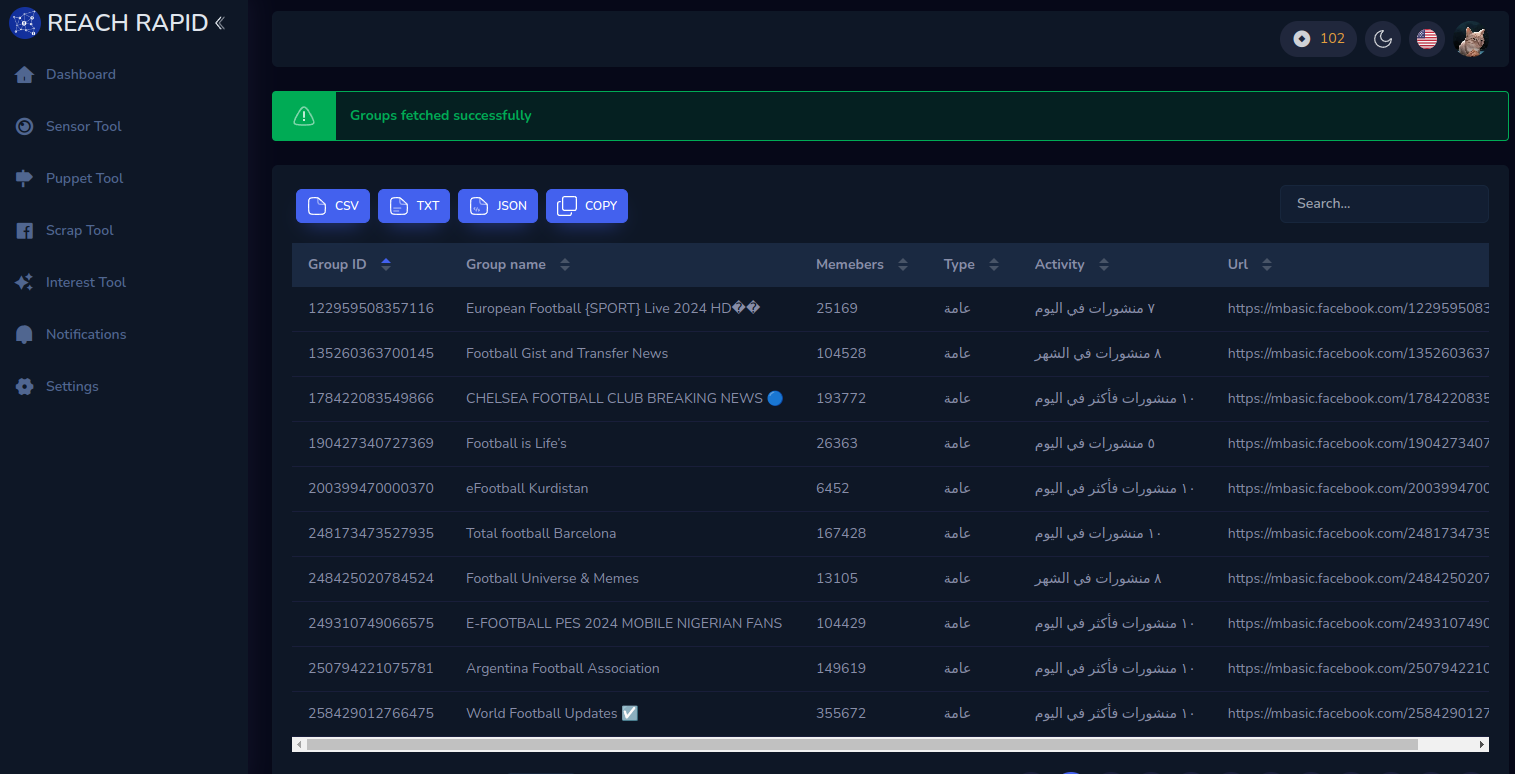
Task: Click group ID 200399470000370
Action: 371,488
